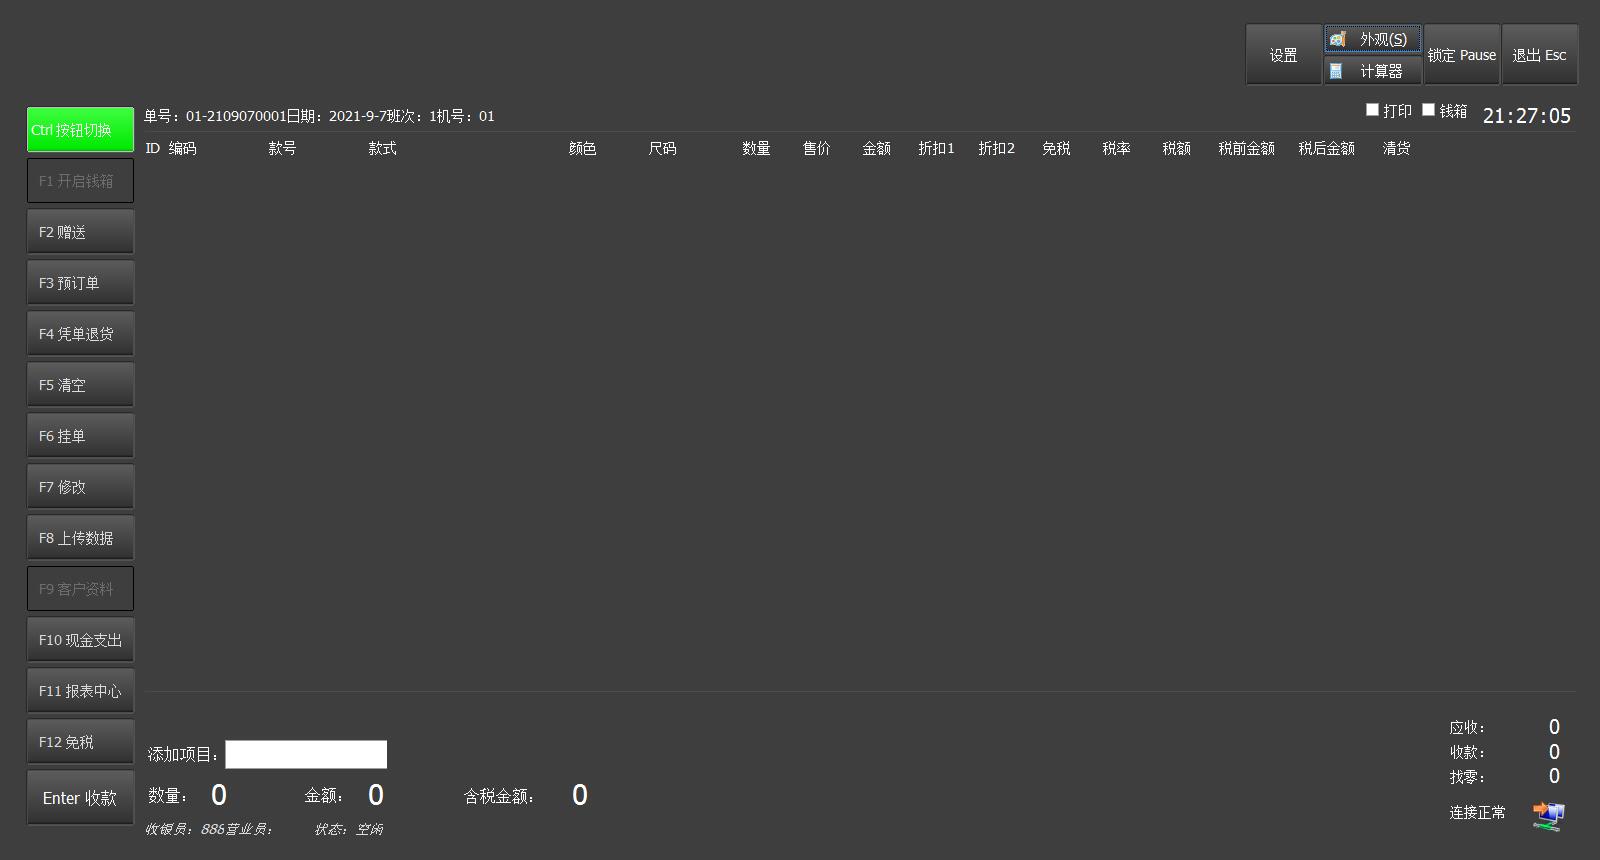Image resolution: width=1600 pixels, height=860 pixels.
Task: Click the 含税金额 total value
Action: pyautogui.click(x=580, y=795)
